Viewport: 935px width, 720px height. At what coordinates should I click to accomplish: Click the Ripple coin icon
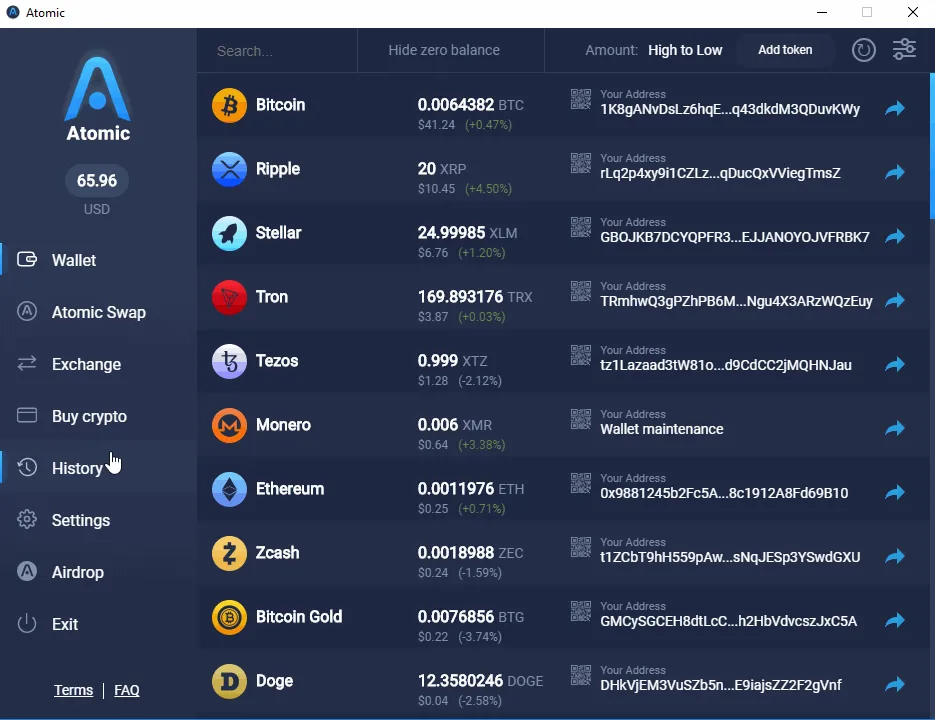click(x=229, y=169)
